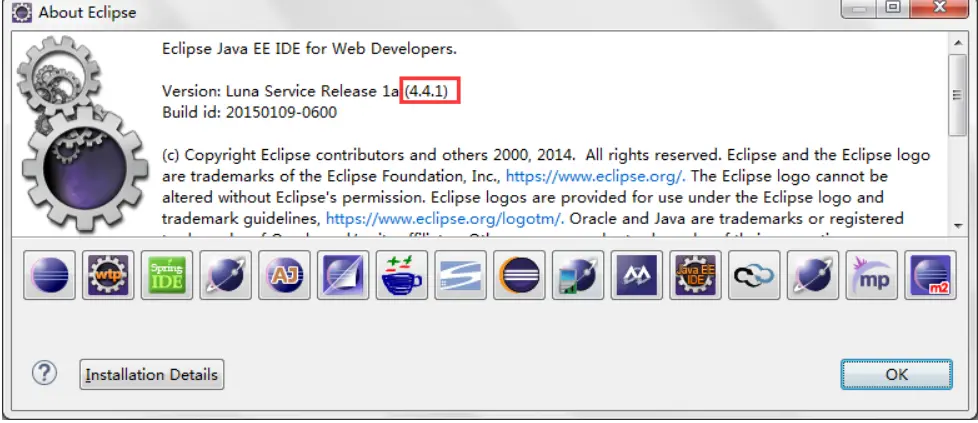Select the blue coffee cup feature icon
The image size is (978, 423).
(402, 275)
